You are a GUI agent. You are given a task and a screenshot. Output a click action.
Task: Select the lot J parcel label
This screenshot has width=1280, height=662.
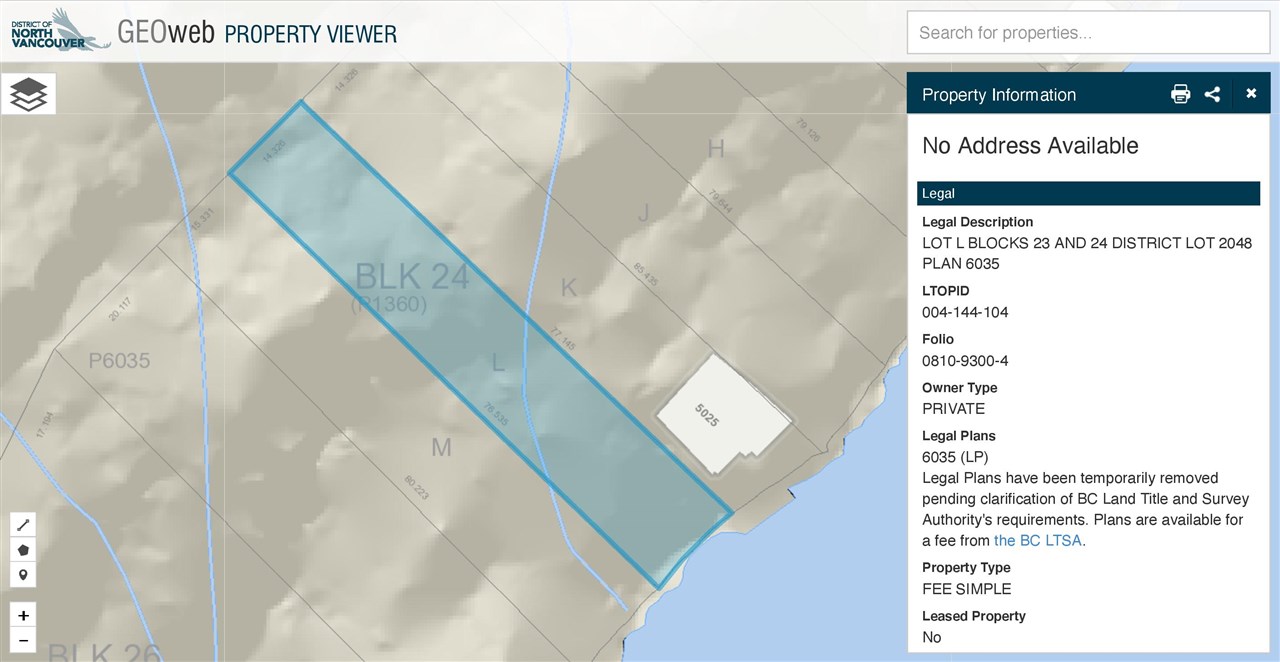tap(644, 212)
